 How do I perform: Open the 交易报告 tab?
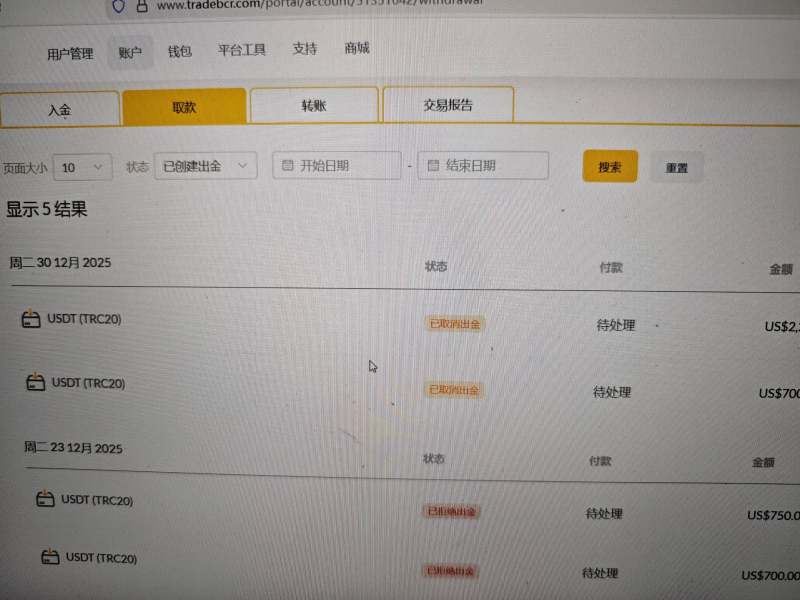click(448, 105)
